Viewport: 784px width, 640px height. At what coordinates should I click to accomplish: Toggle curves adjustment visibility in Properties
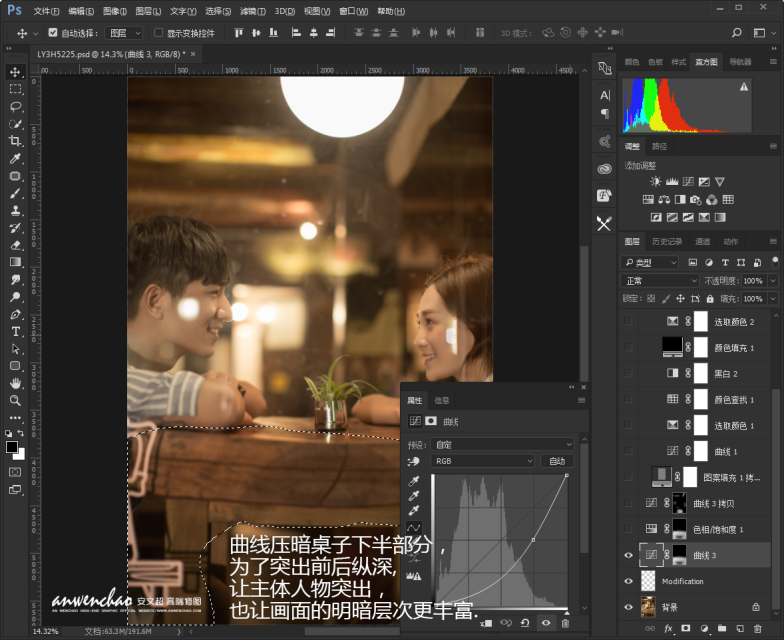[546, 623]
